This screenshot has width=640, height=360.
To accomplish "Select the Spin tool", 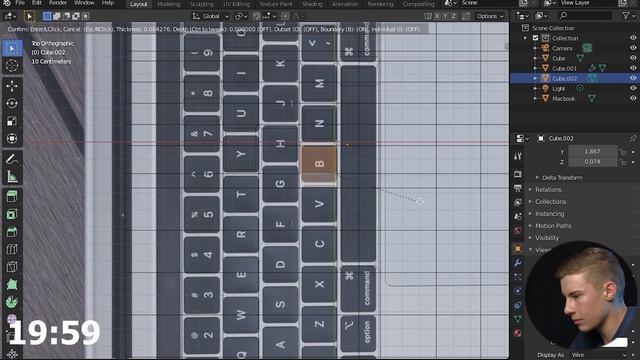I will [12, 302].
